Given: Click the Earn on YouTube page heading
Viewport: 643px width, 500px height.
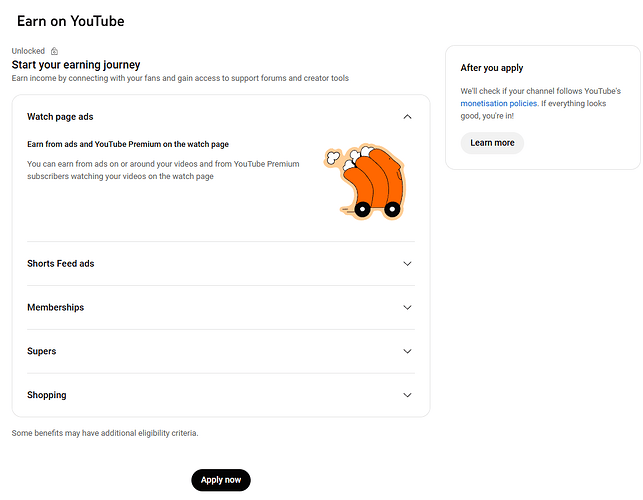Looking at the screenshot, I should 71,21.
